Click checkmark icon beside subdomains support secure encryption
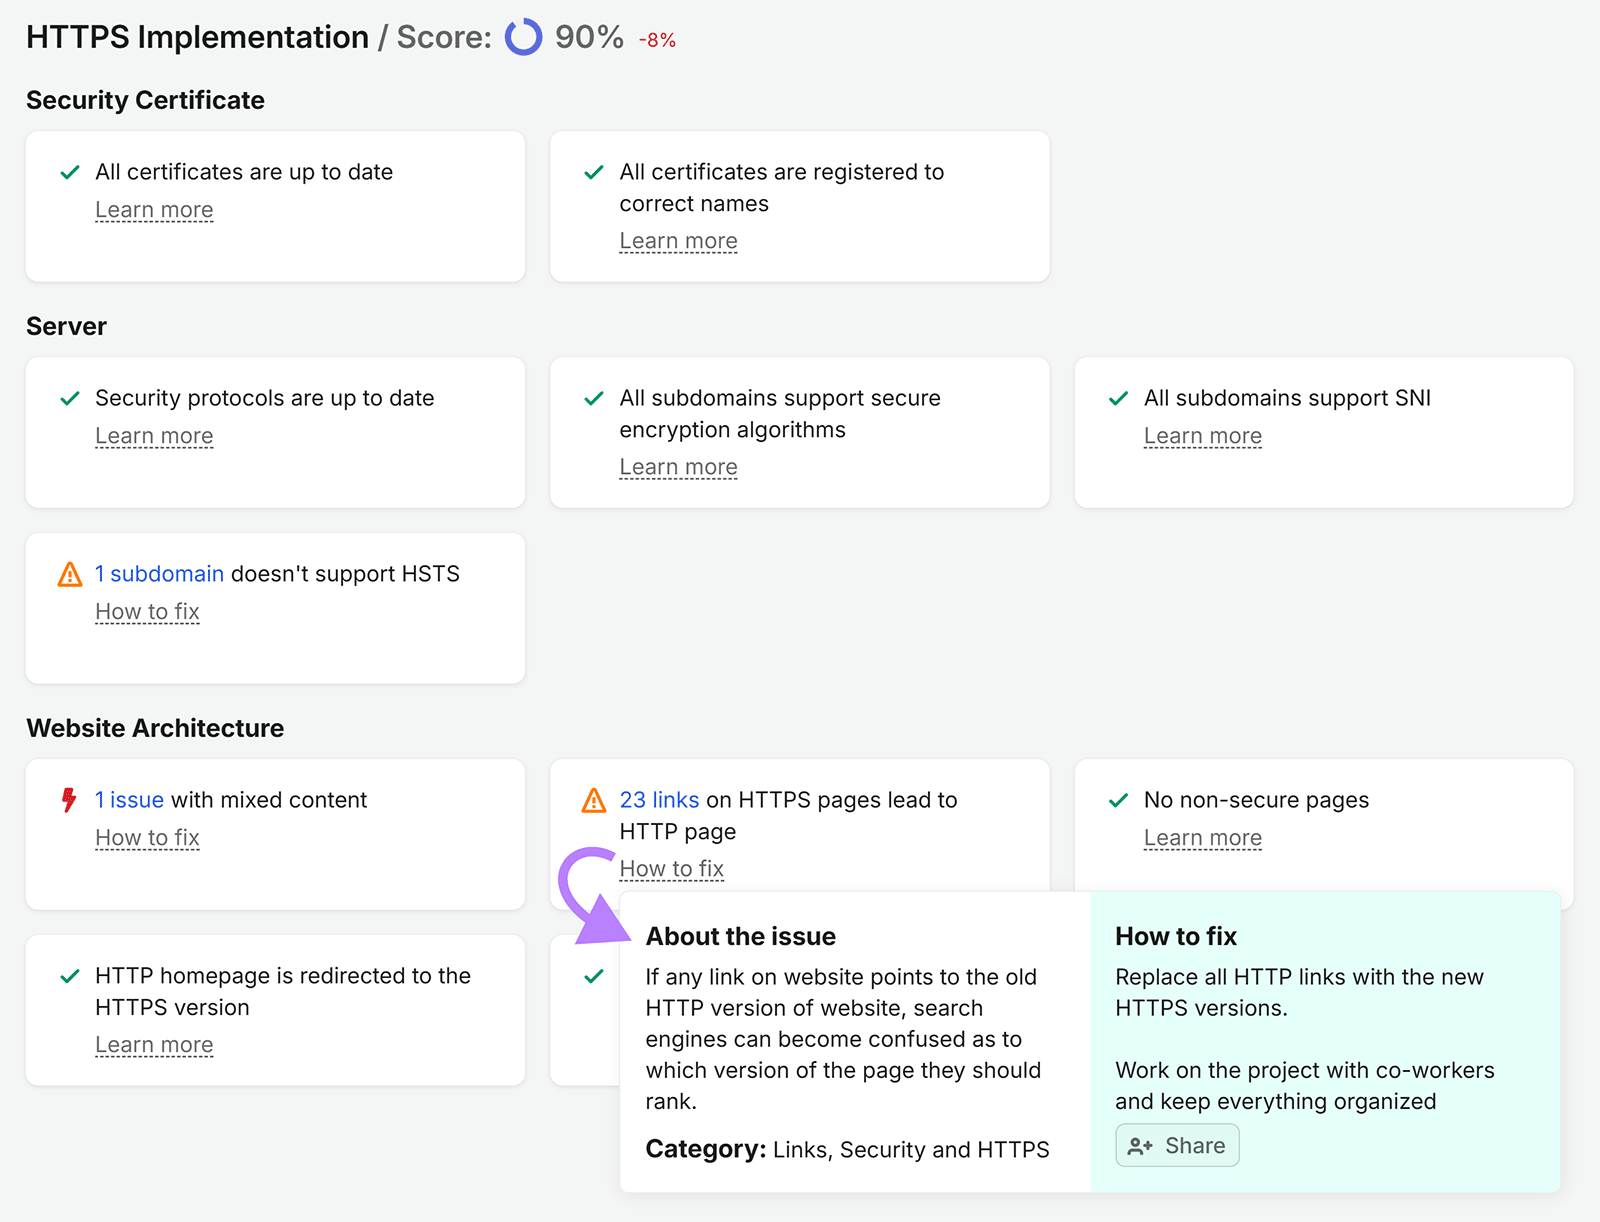The width and height of the screenshot is (1600, 1222). [594, 399]
